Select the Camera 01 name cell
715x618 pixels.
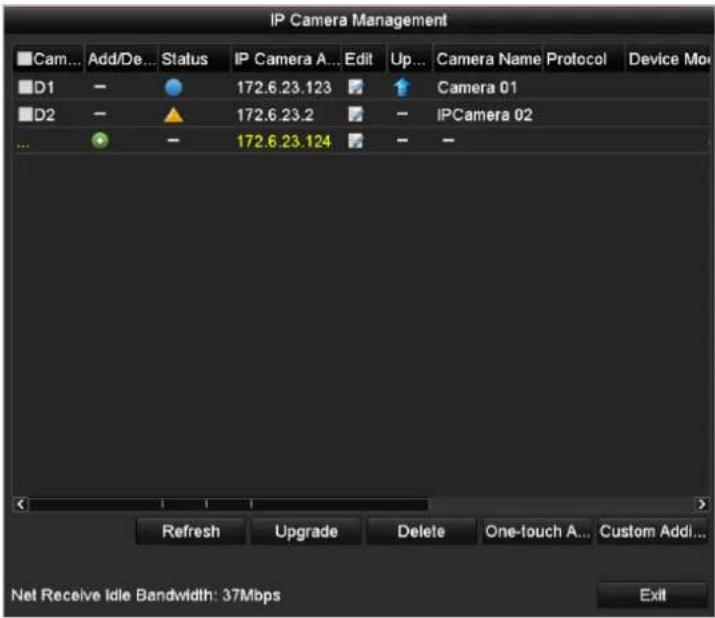(477, 88)
